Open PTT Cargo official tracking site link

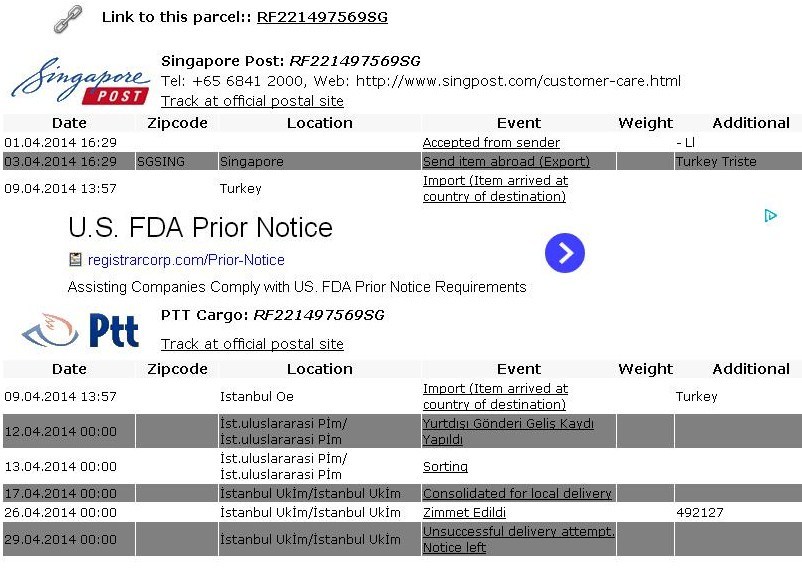252,344
